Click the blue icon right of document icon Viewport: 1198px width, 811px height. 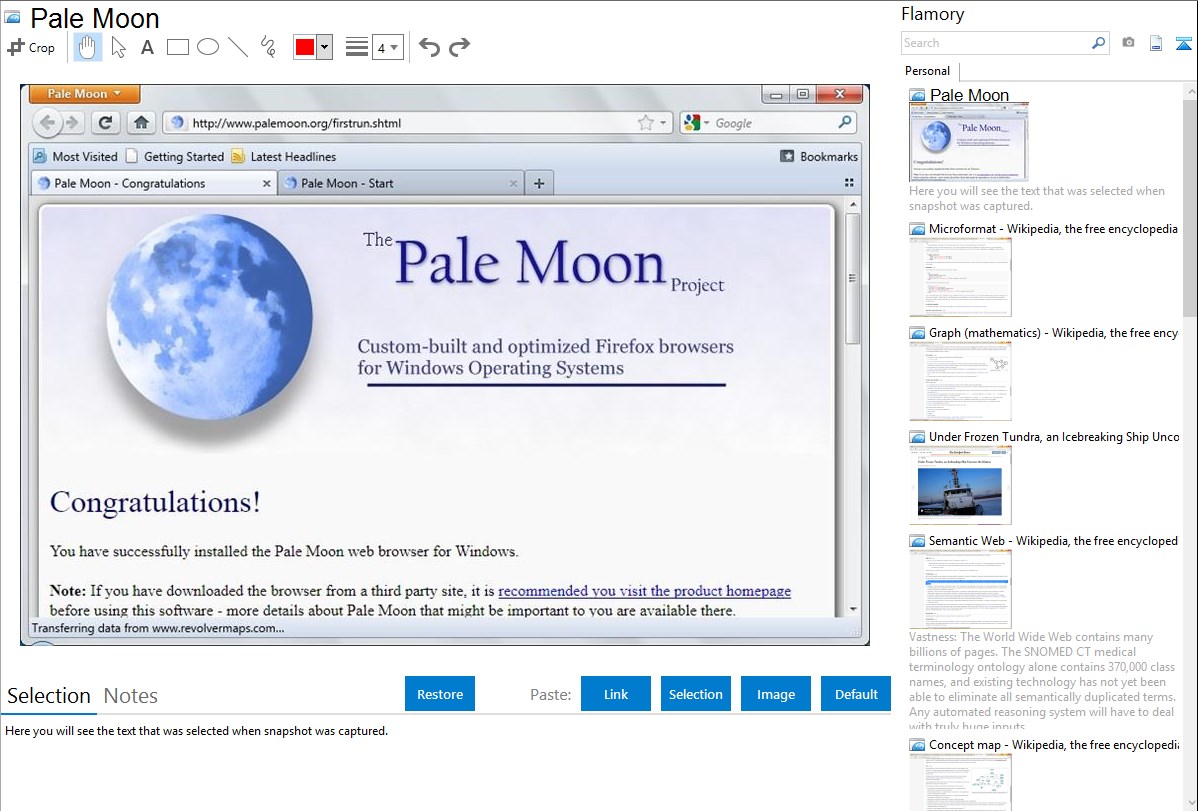tap(1183, 44)
